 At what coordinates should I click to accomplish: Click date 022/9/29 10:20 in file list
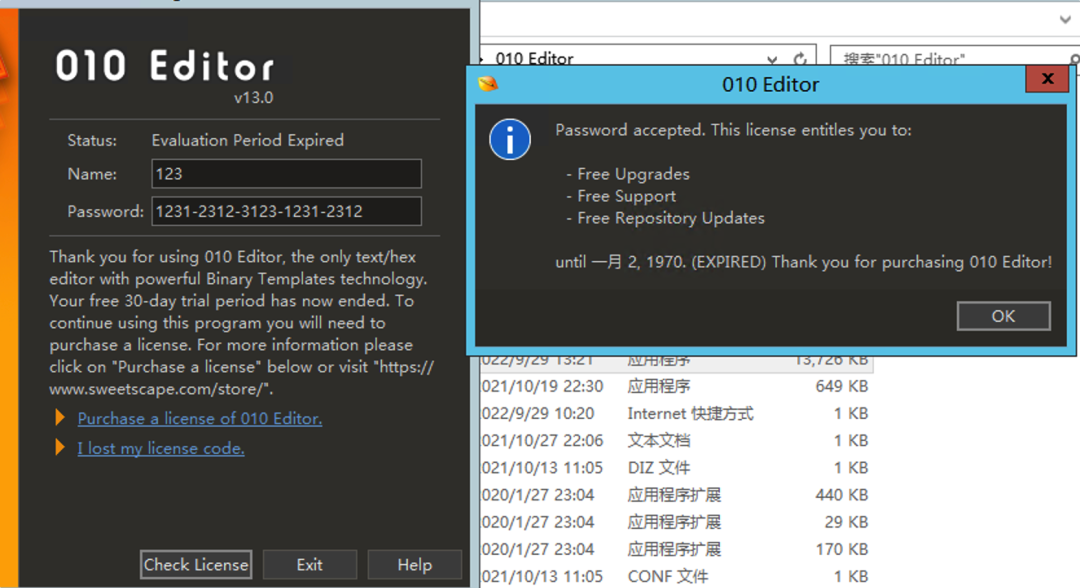[x=538, y=413]
